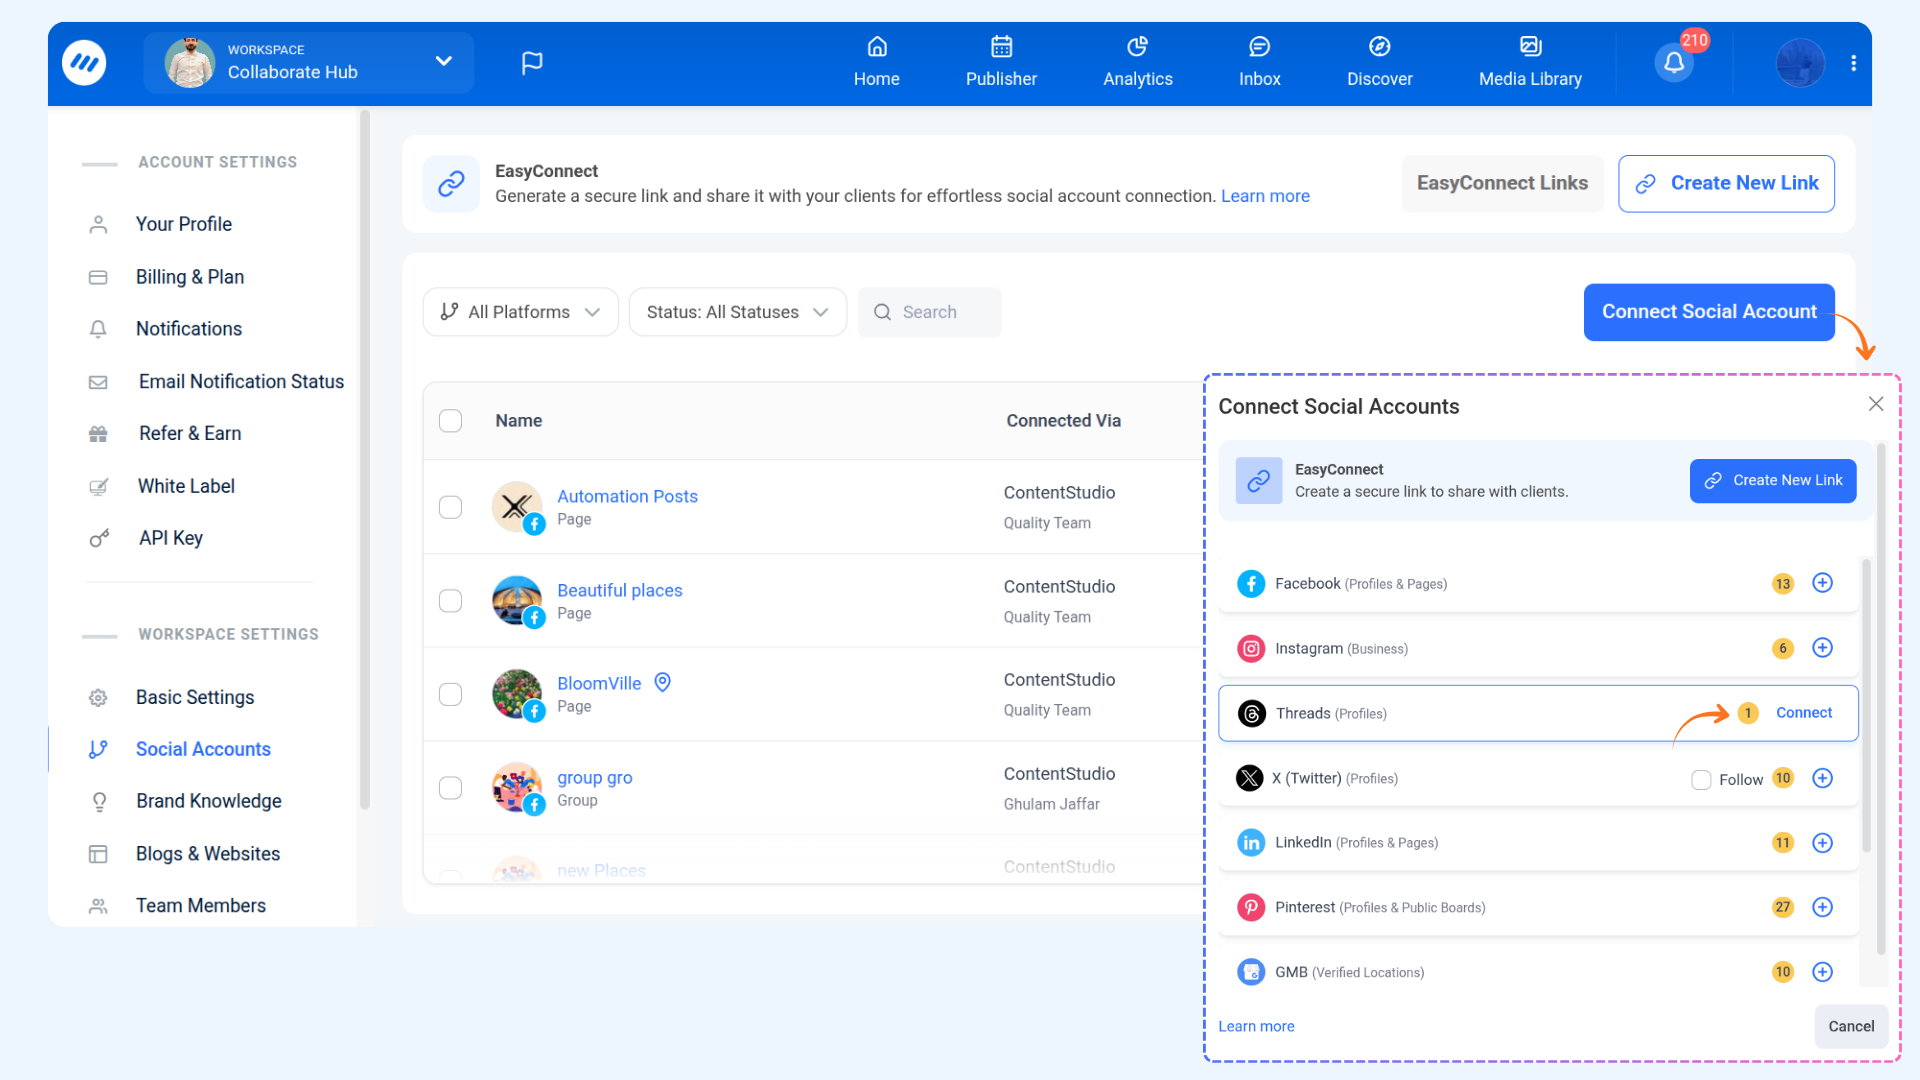Viewport: 1920px width, 1080px height.
Task: Tick the select-all checkbox in table header
Action: (x=451, y=421)
